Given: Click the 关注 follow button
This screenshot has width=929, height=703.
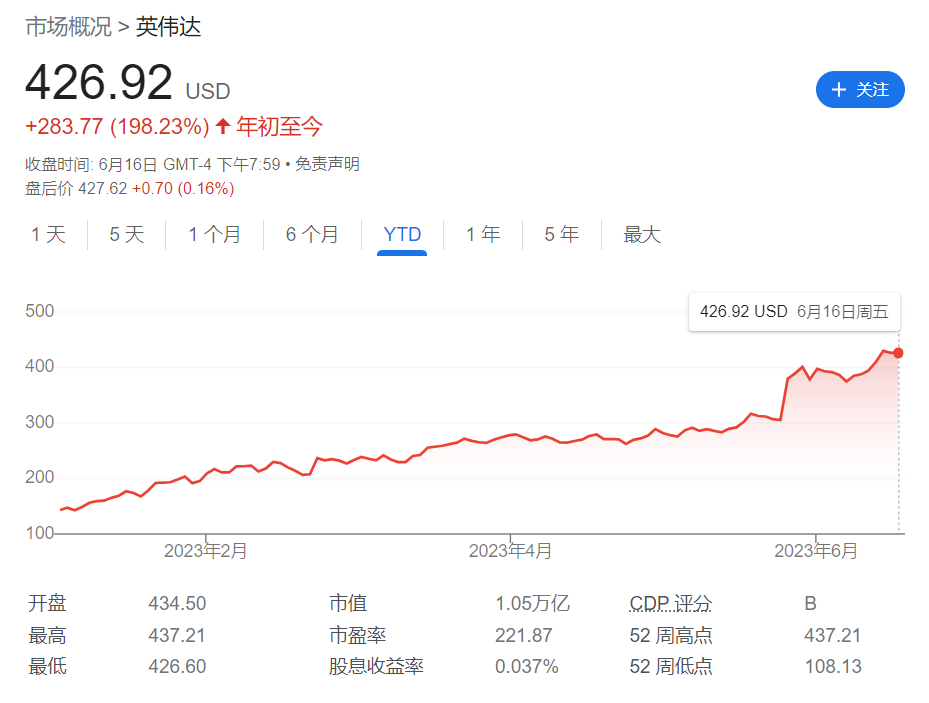Looking at the screenshot, I should click(x=860, y=89).
